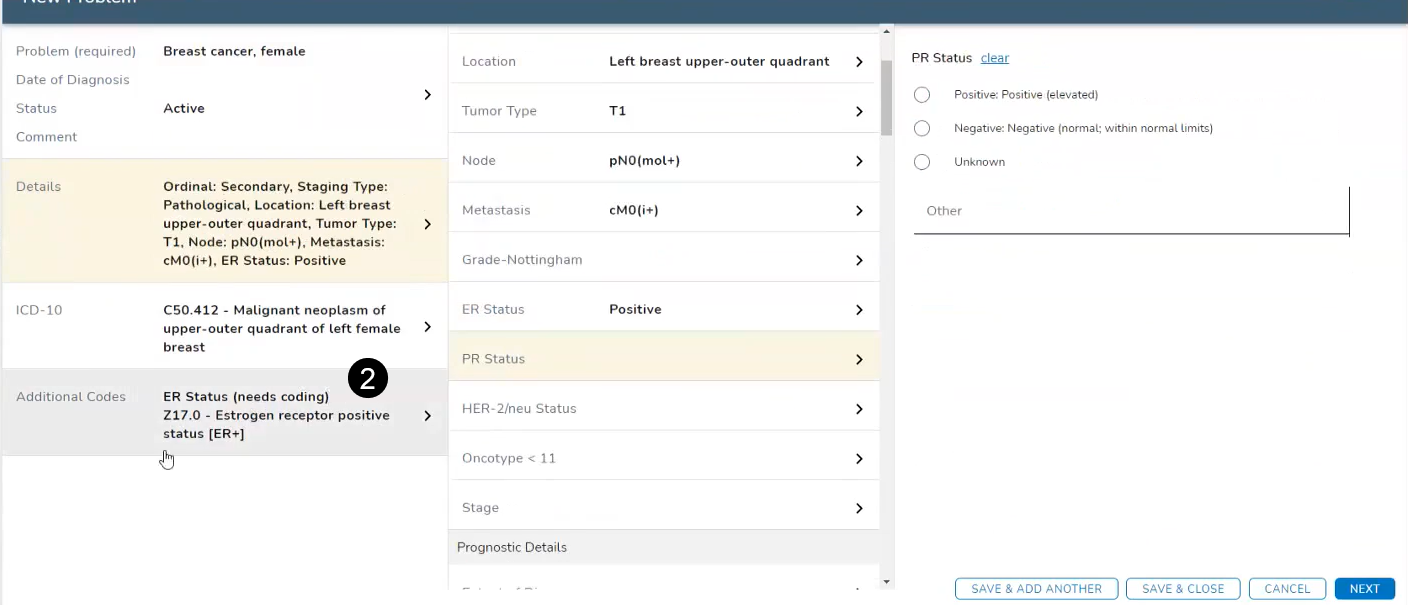Click the Save & Close button
This screenshot has height=606, width=1408.
pyautogui.click(x=1183, y=589)
